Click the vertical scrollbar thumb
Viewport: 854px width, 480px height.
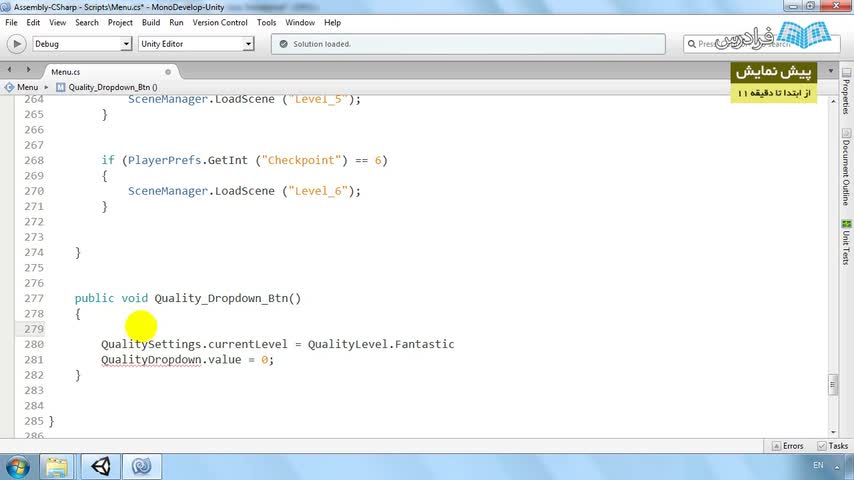click(x=833, y=384)
